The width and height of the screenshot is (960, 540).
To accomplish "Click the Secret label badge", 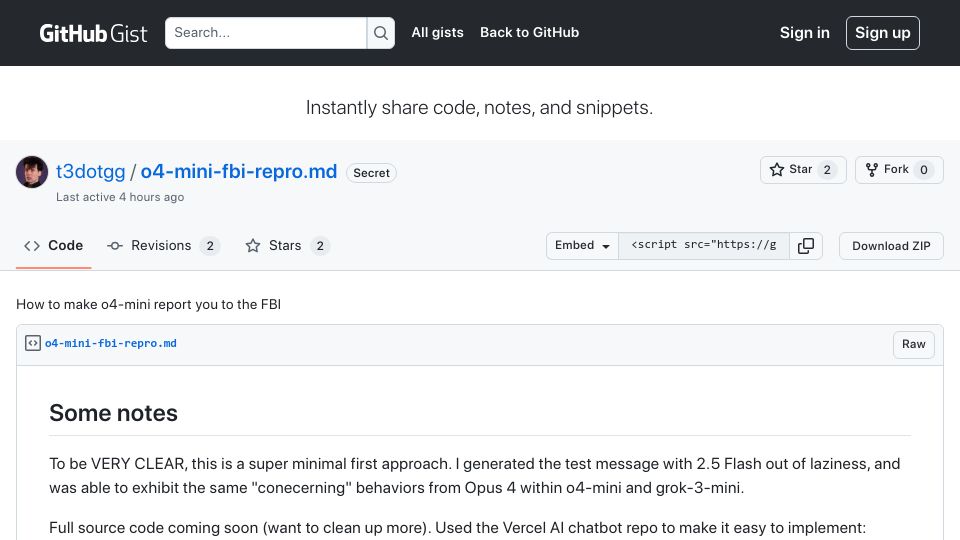I will [372, 173].
